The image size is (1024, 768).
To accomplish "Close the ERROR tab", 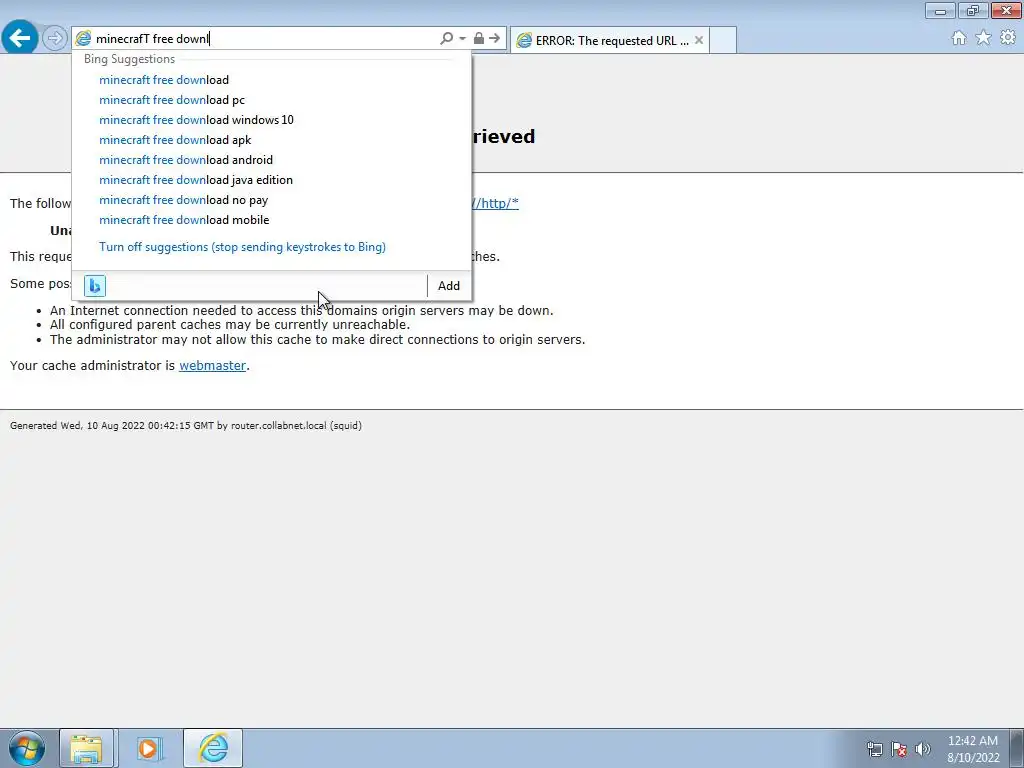I will [699, 40].
